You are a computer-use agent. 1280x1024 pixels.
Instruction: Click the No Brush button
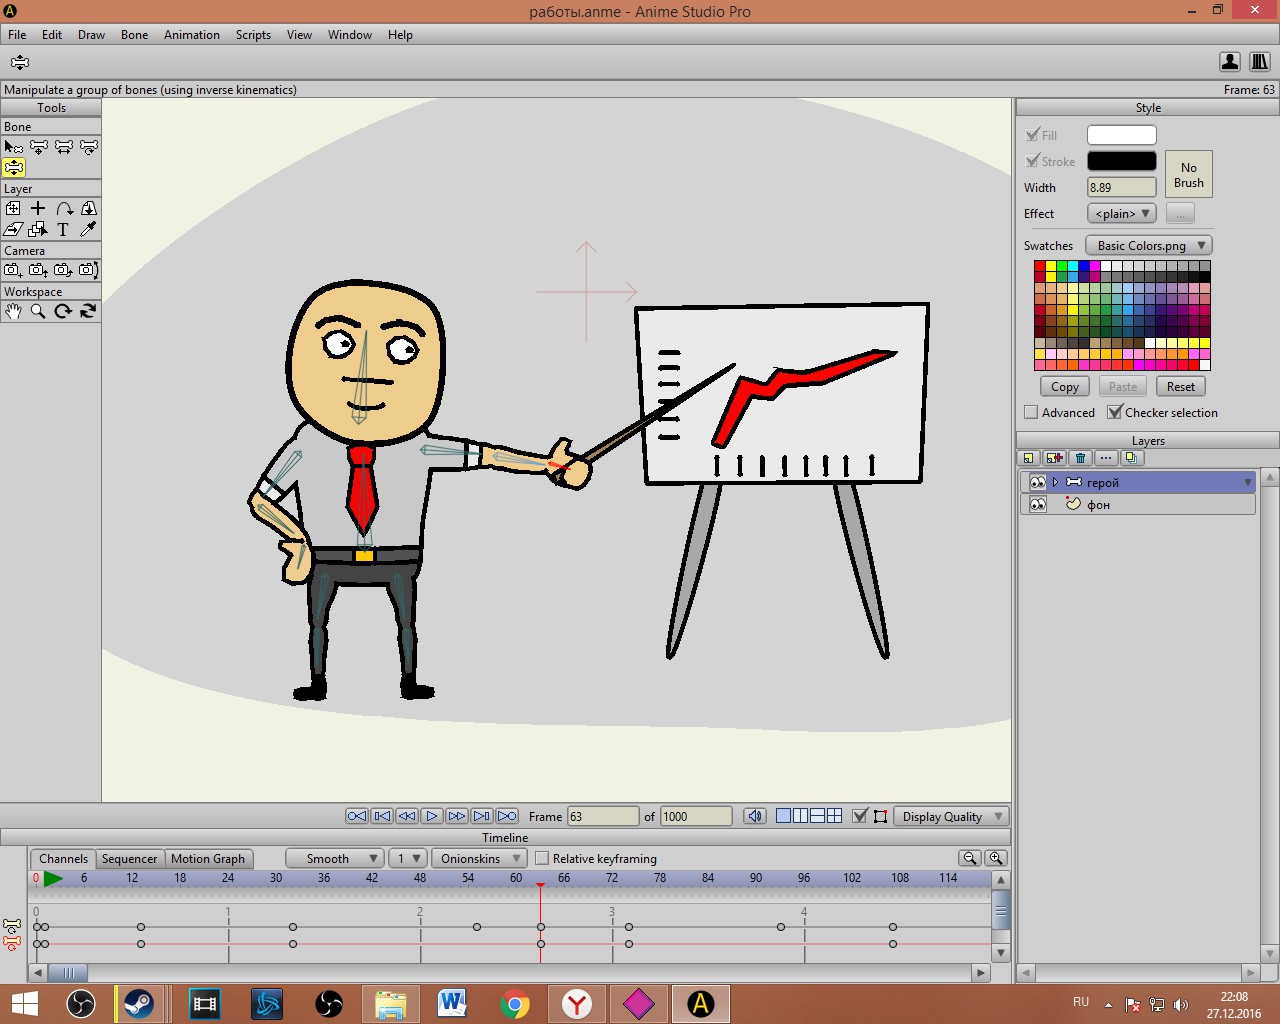click(x=1189, y=174)
